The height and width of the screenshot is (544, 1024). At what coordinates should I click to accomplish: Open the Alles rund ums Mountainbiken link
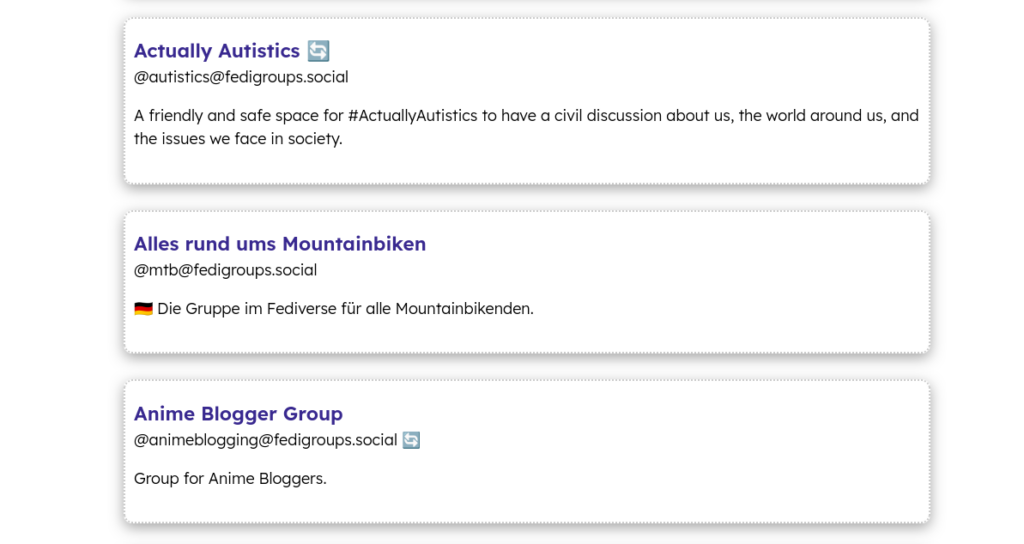tap(280, 244)
